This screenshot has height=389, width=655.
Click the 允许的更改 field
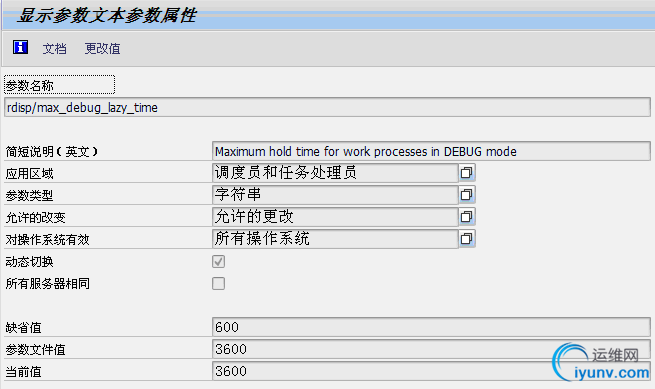point(335,216)
